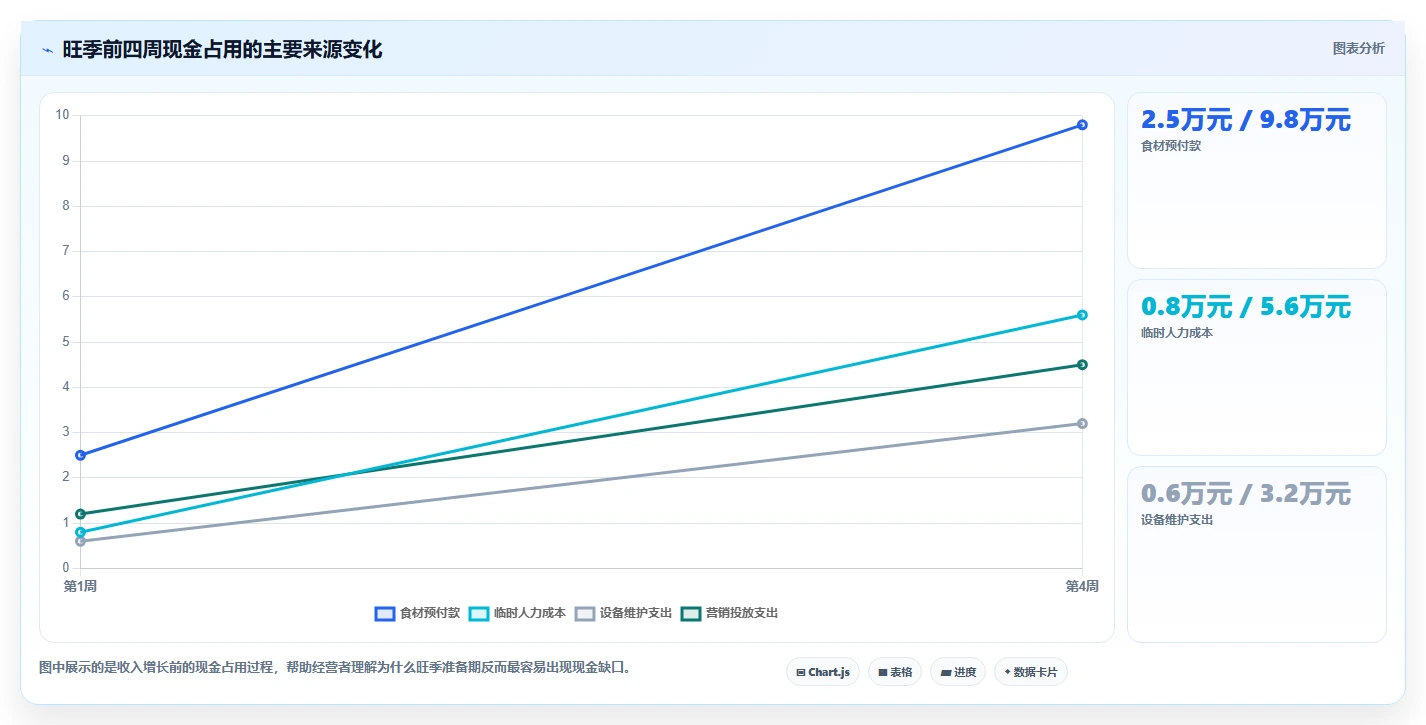This screenshot has width=1426, height=725.
Task: Click the 临时人力成本 card label
Action: (x=1177, y=333)
